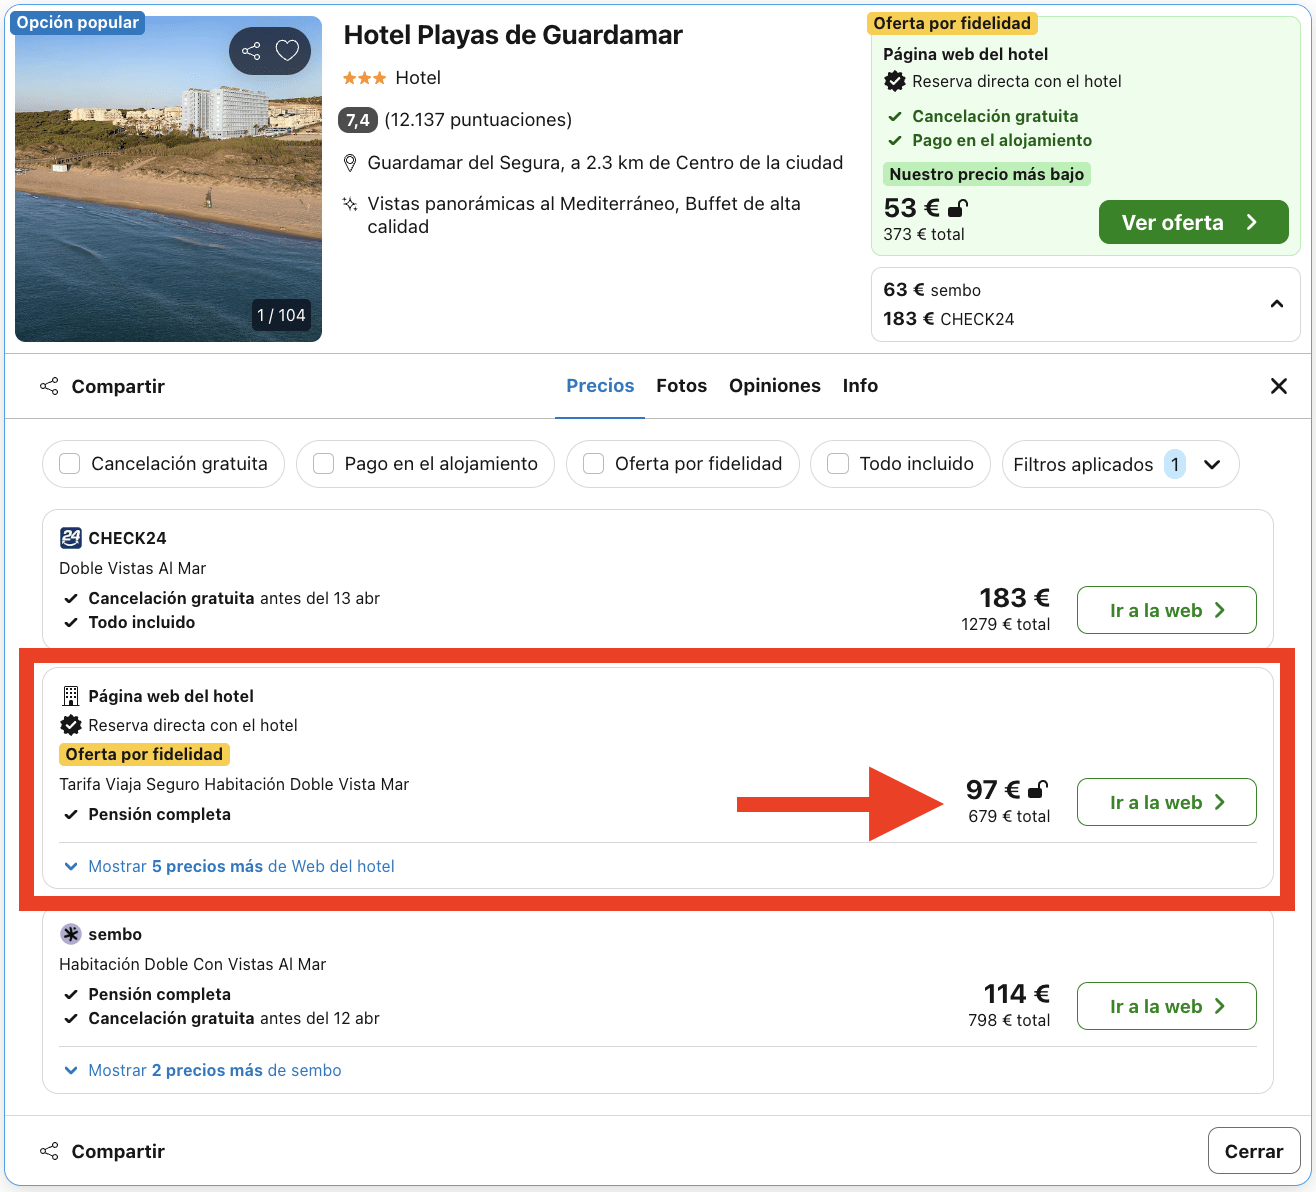Click the 373 € total text
This screenshot has width=1316, height=1192.
tap(924, 234)
